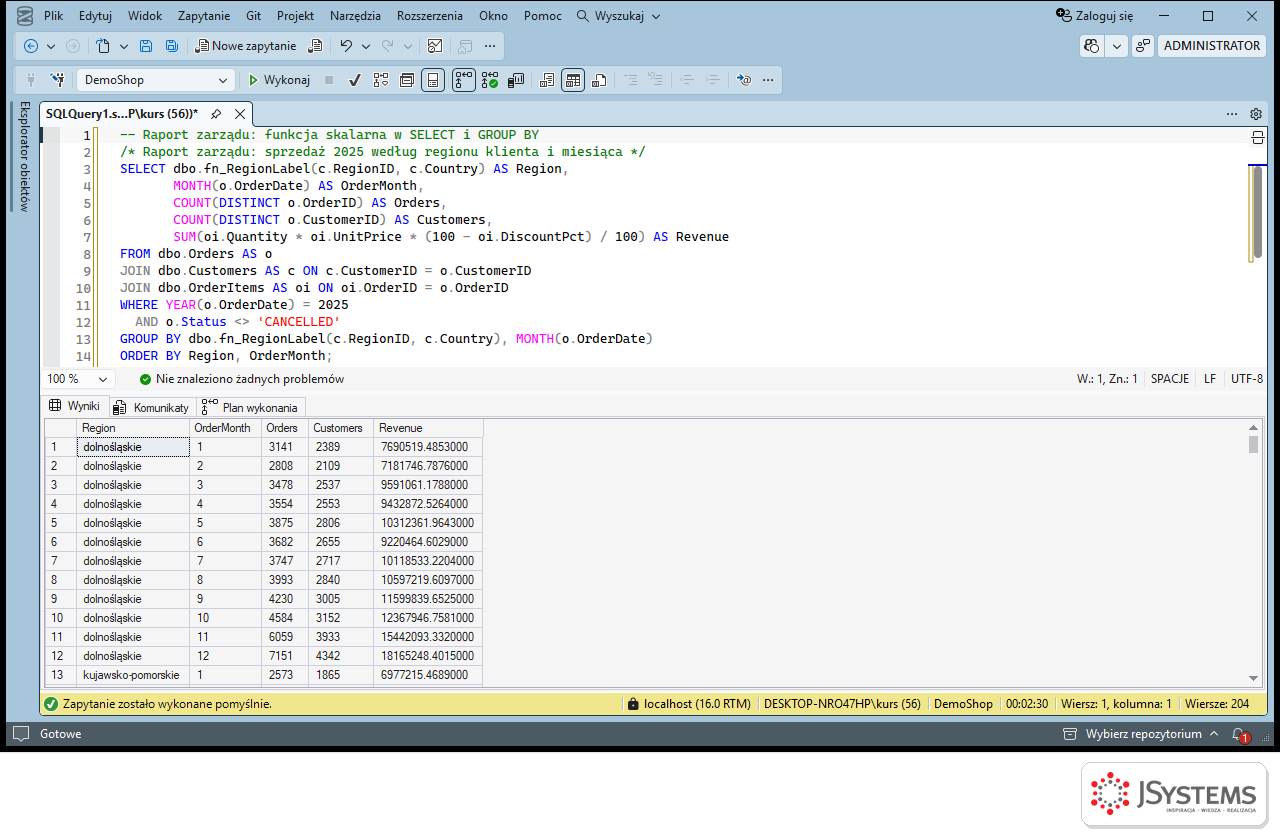1280x835 pixels.
Task: Switch output to Results to Grid
Action: pos(572,80)
